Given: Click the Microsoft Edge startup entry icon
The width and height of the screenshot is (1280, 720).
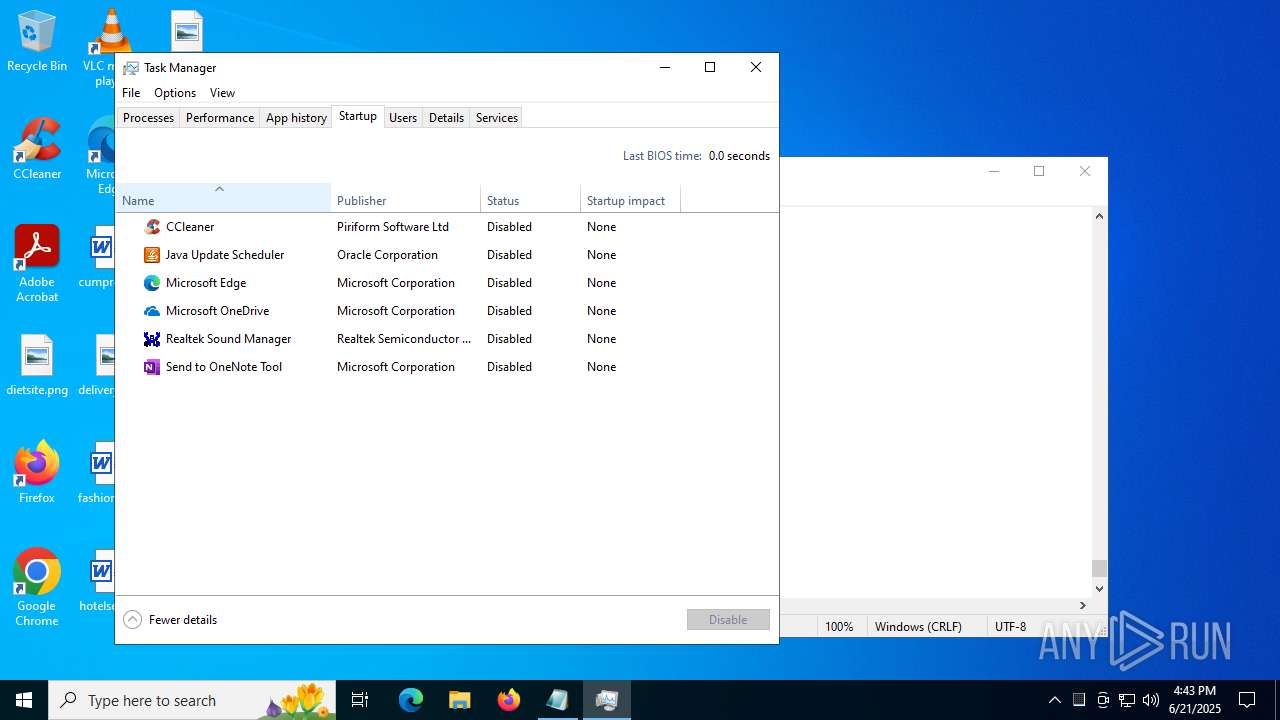Looking at the screenshot, I should coord(152,283).
